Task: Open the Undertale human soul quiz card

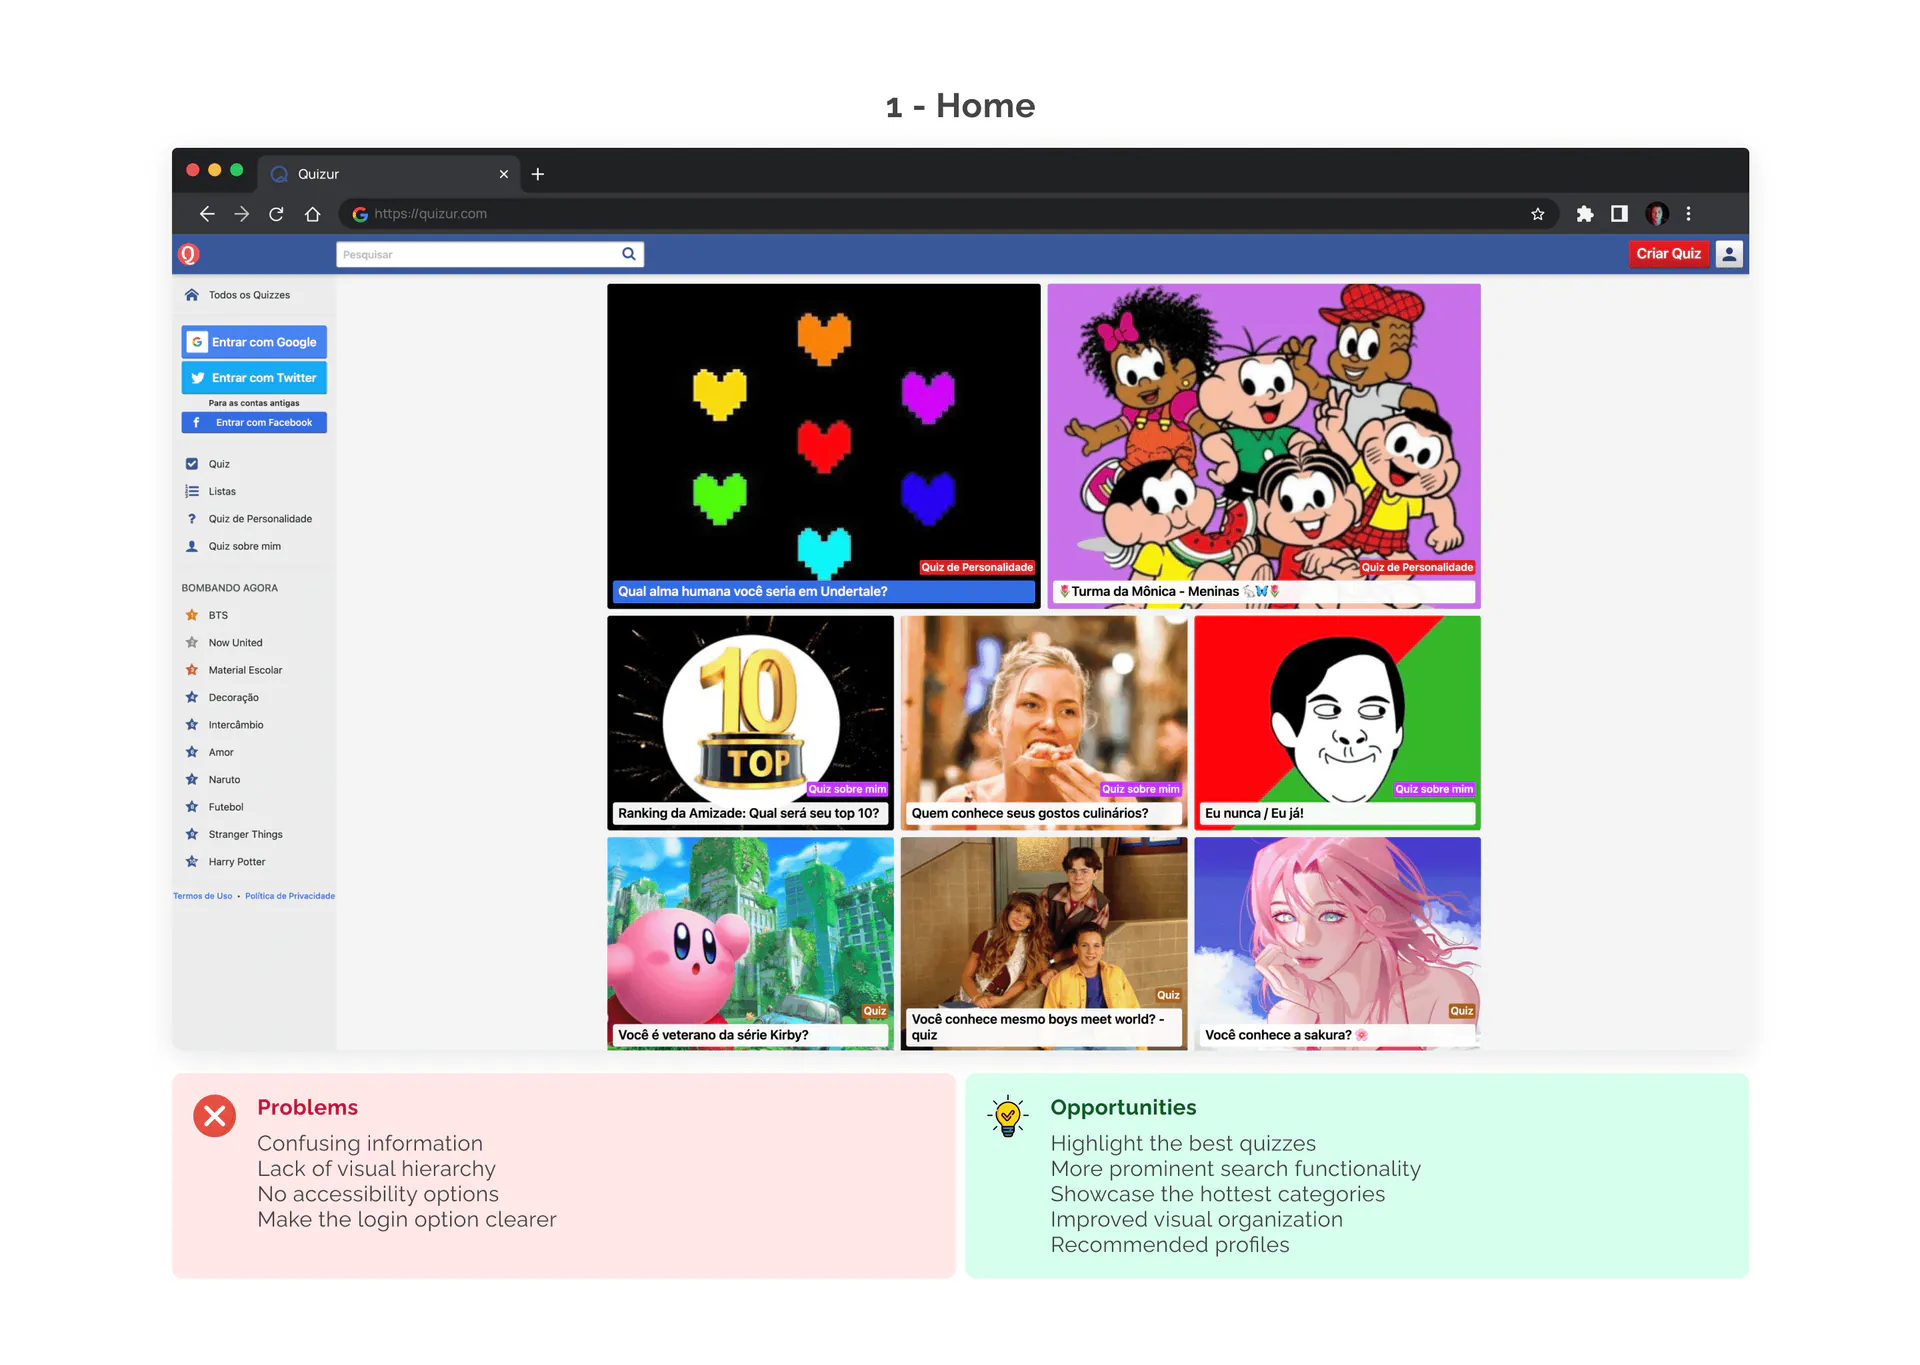Action: point(824,446)
